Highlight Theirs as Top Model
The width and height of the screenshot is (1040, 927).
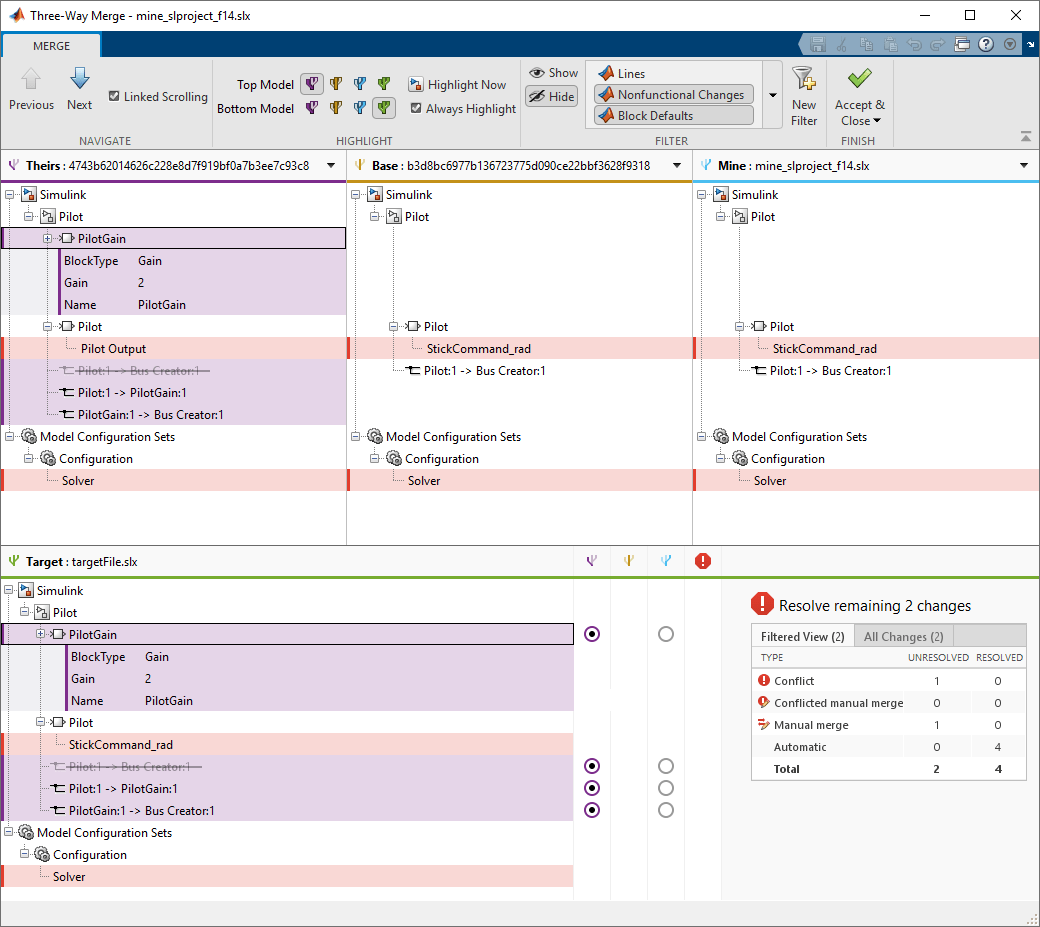point(312,84)
